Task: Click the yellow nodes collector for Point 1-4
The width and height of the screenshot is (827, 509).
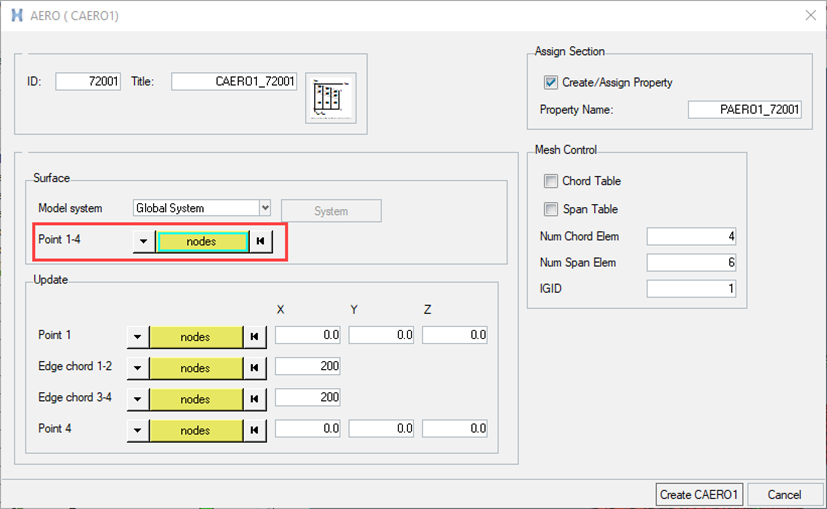Action: pos(201,241)
